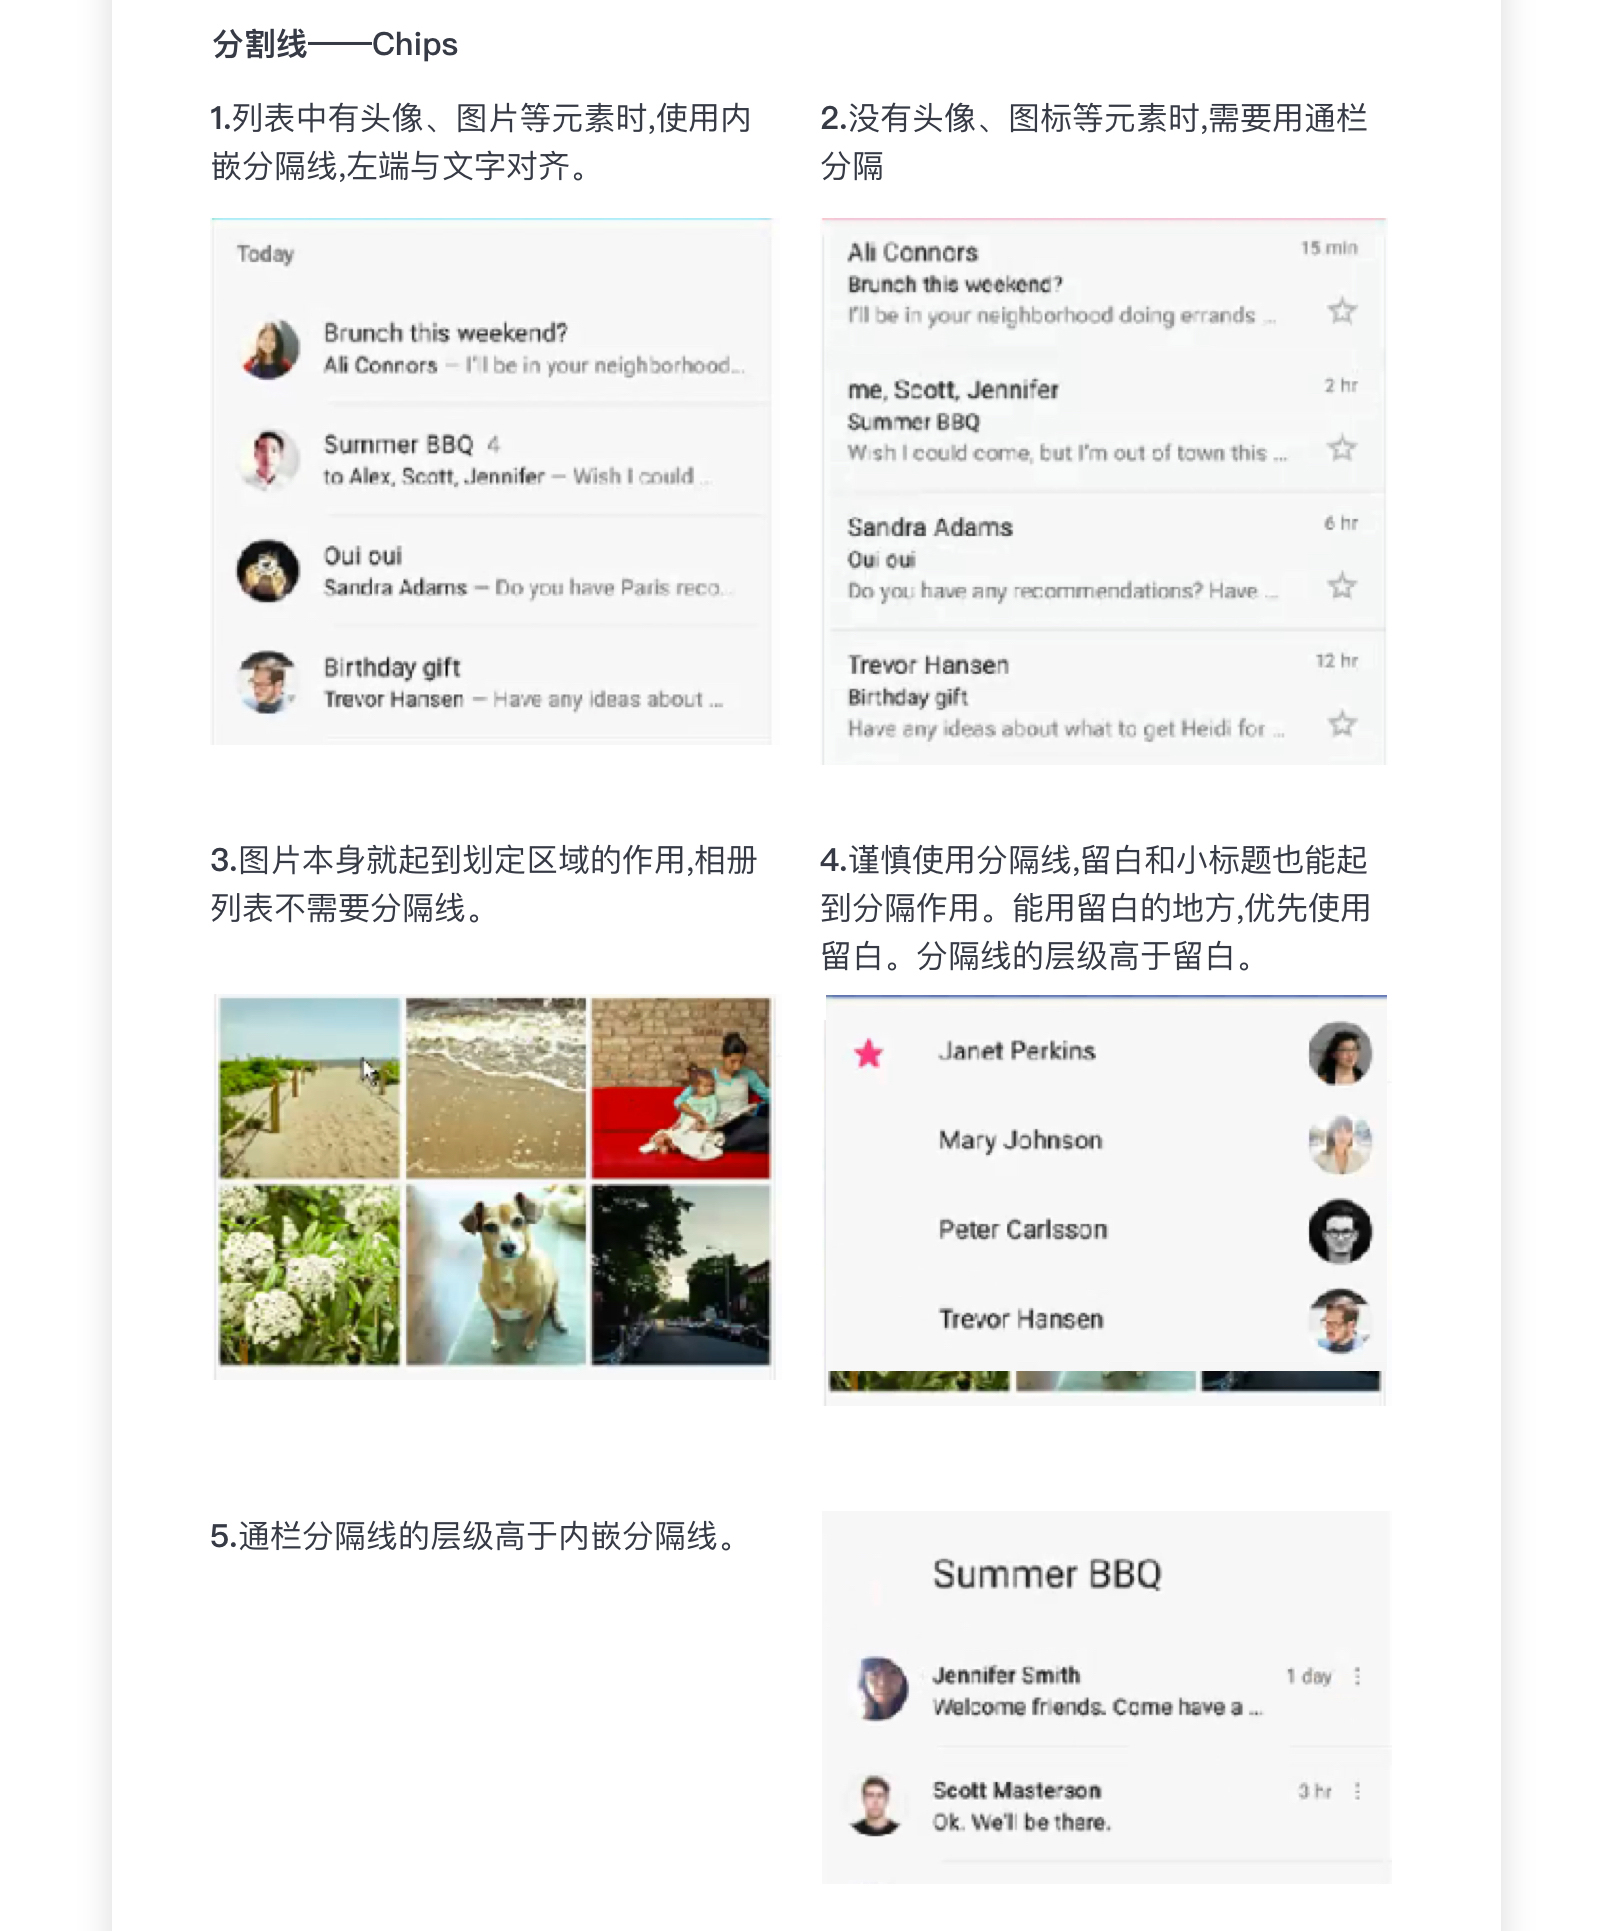Select the Oui oui dog avatar

pyautogui.click(x=268, y=571)
